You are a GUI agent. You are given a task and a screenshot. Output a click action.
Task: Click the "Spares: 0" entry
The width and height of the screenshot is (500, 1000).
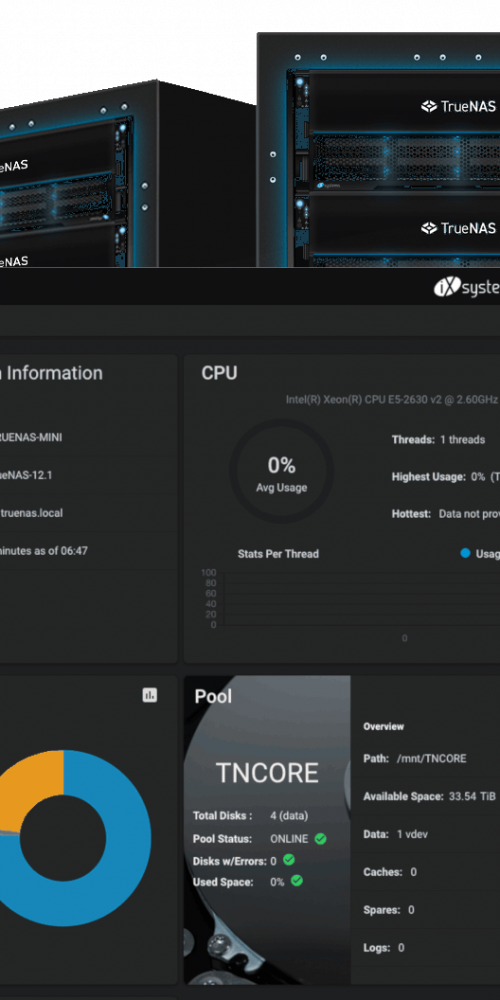(x=388, y=909)
